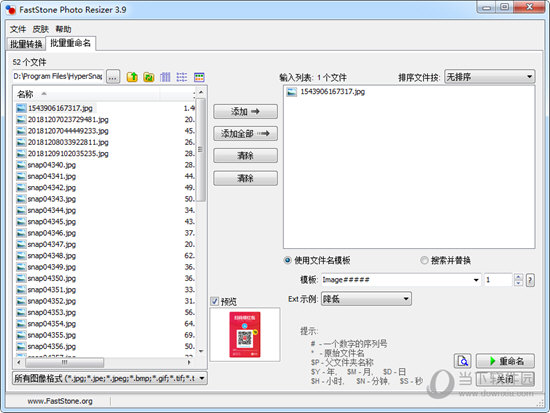Select file 1543906167317.jpg in source list
This screenshot has height=413, width=550.
[60, 108]
